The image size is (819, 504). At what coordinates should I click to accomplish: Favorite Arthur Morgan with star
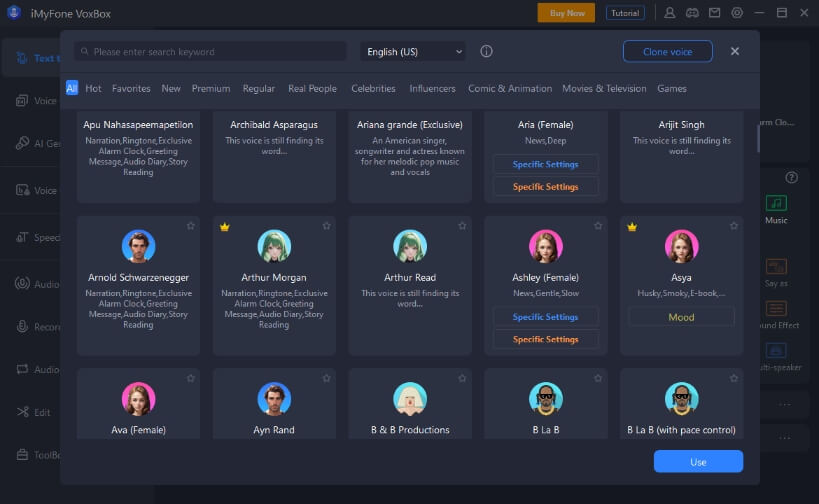pyautogui.click(x=326, y=226)
